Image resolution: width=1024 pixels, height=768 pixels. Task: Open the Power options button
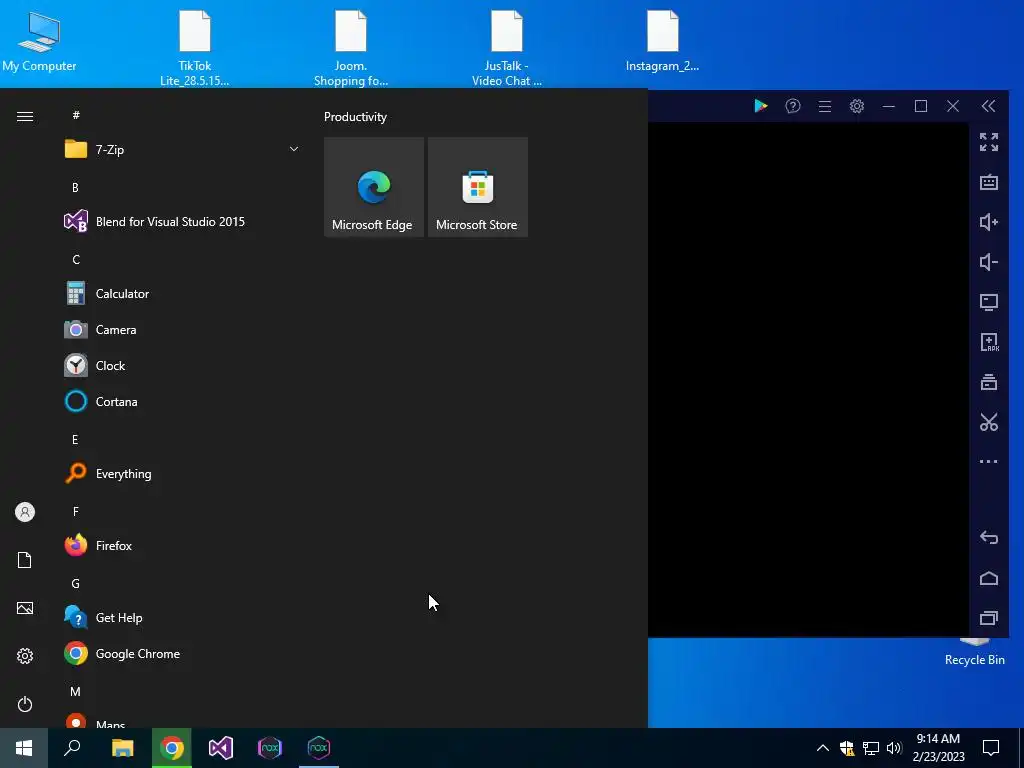[x=25, y=704]
